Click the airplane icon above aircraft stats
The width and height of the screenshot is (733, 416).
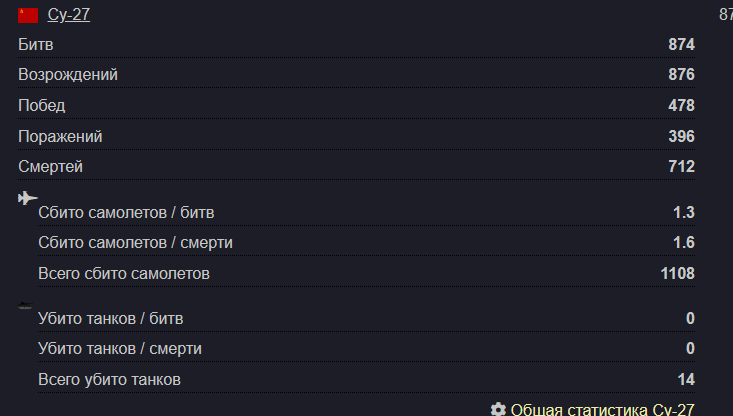click(27, 198)
